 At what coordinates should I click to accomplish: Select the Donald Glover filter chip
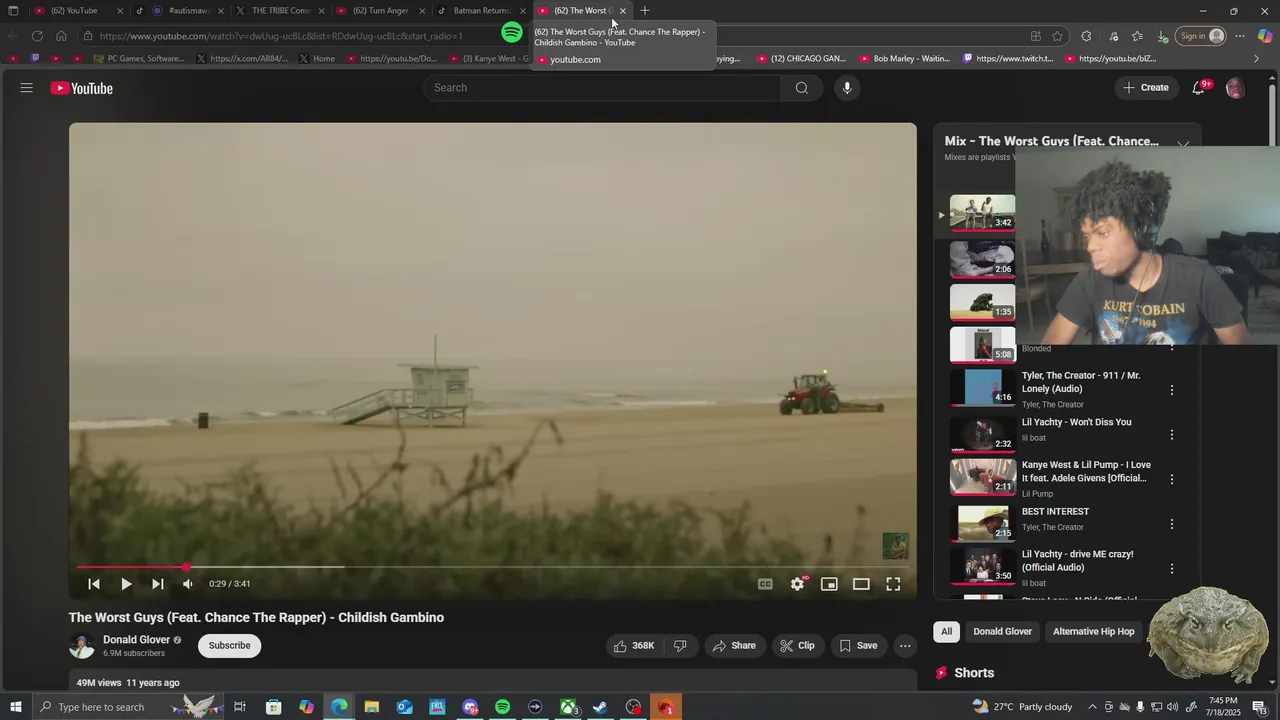[x=1002, y=632]
